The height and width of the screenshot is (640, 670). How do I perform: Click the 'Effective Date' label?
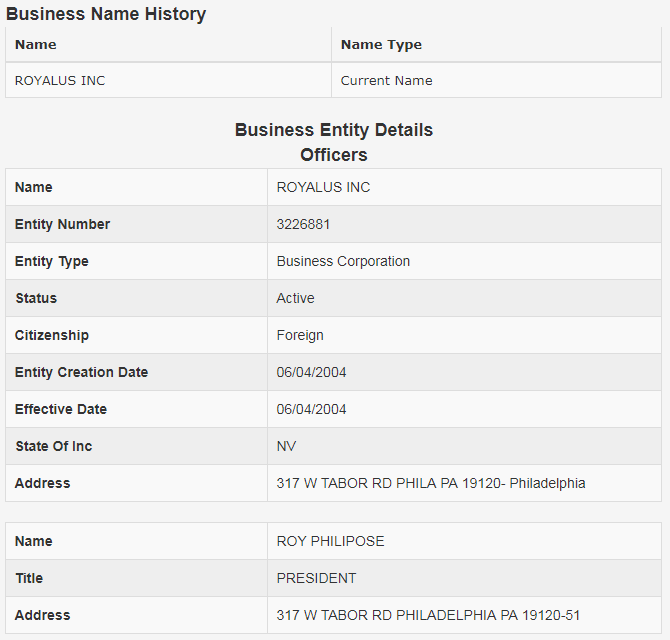coord(61,409)
